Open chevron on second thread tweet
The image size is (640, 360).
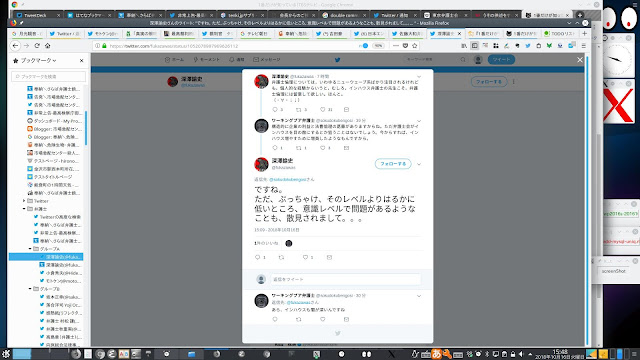coord(419,121)
